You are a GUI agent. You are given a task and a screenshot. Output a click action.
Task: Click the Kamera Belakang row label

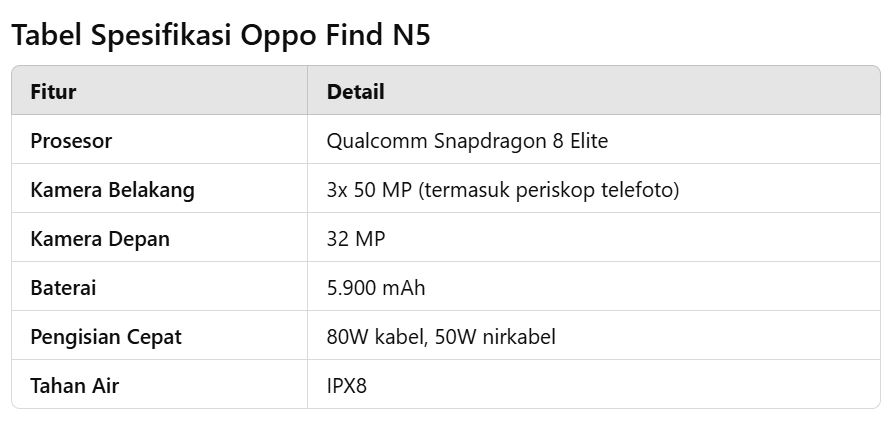112,190
